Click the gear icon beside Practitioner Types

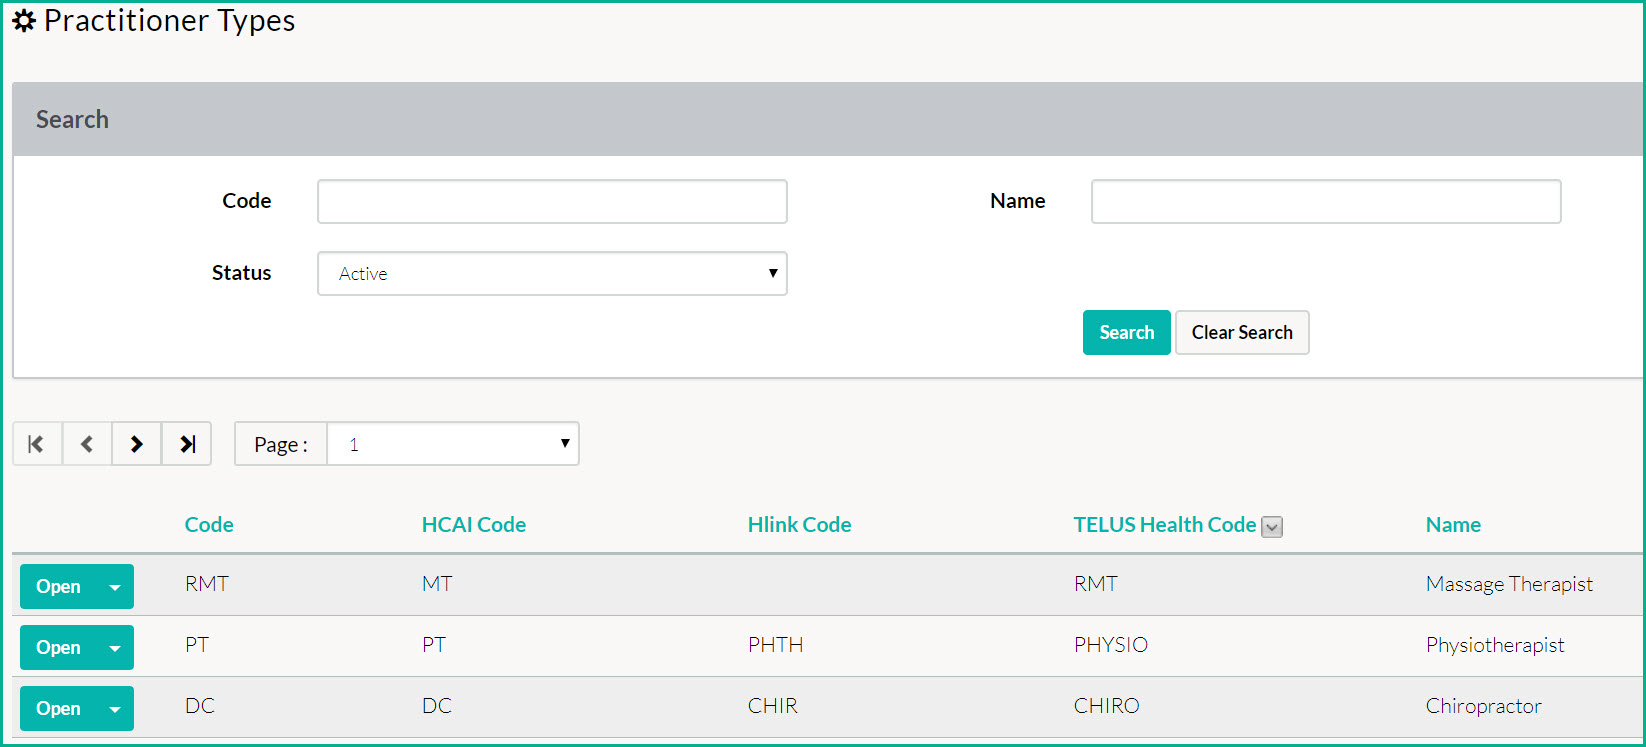coord(24,21)
